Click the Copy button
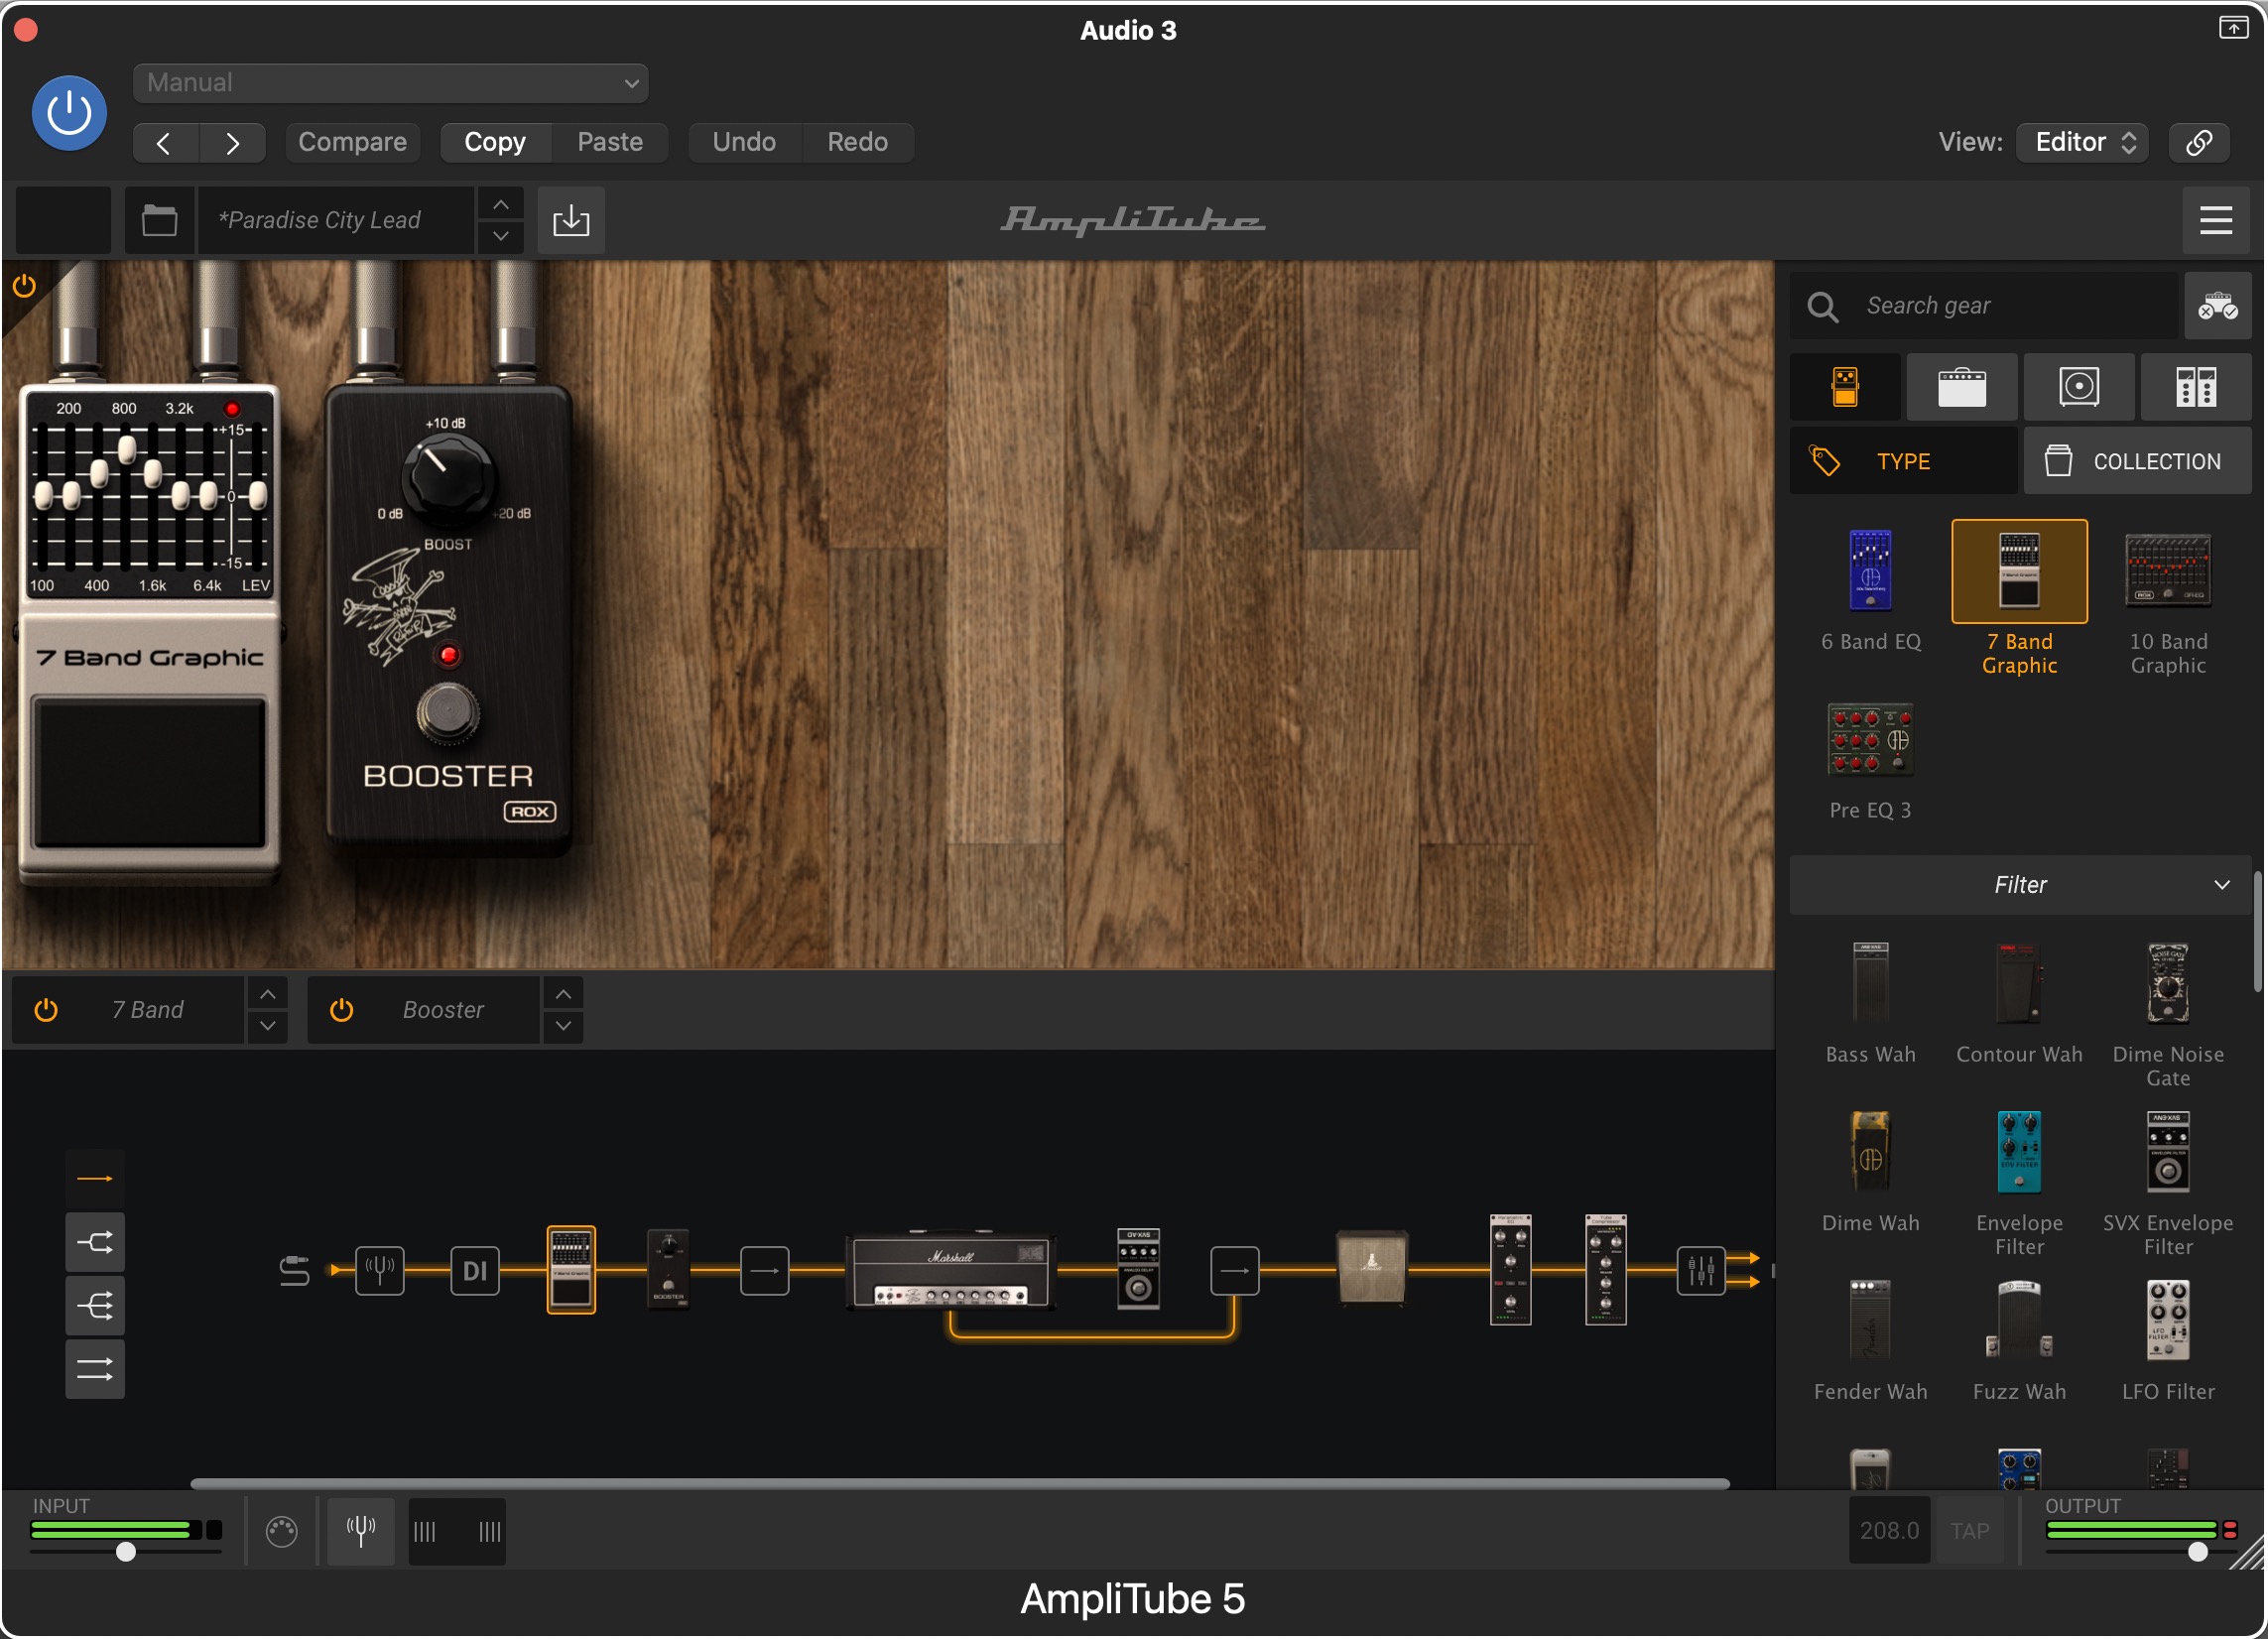The image size is (2268, 1639). click(495, 142)
